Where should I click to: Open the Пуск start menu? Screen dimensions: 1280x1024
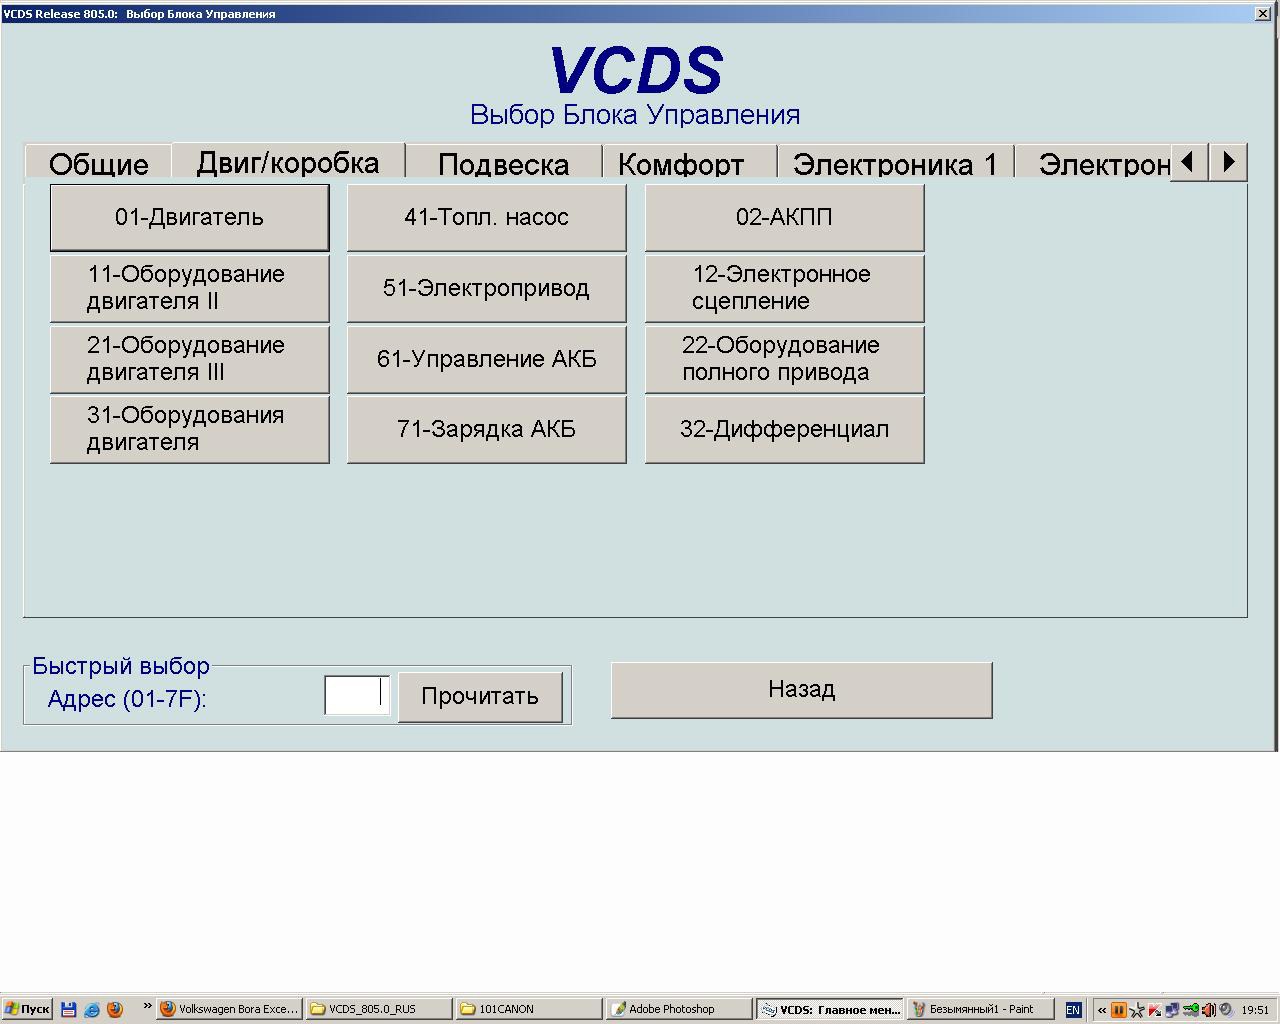27,1009
